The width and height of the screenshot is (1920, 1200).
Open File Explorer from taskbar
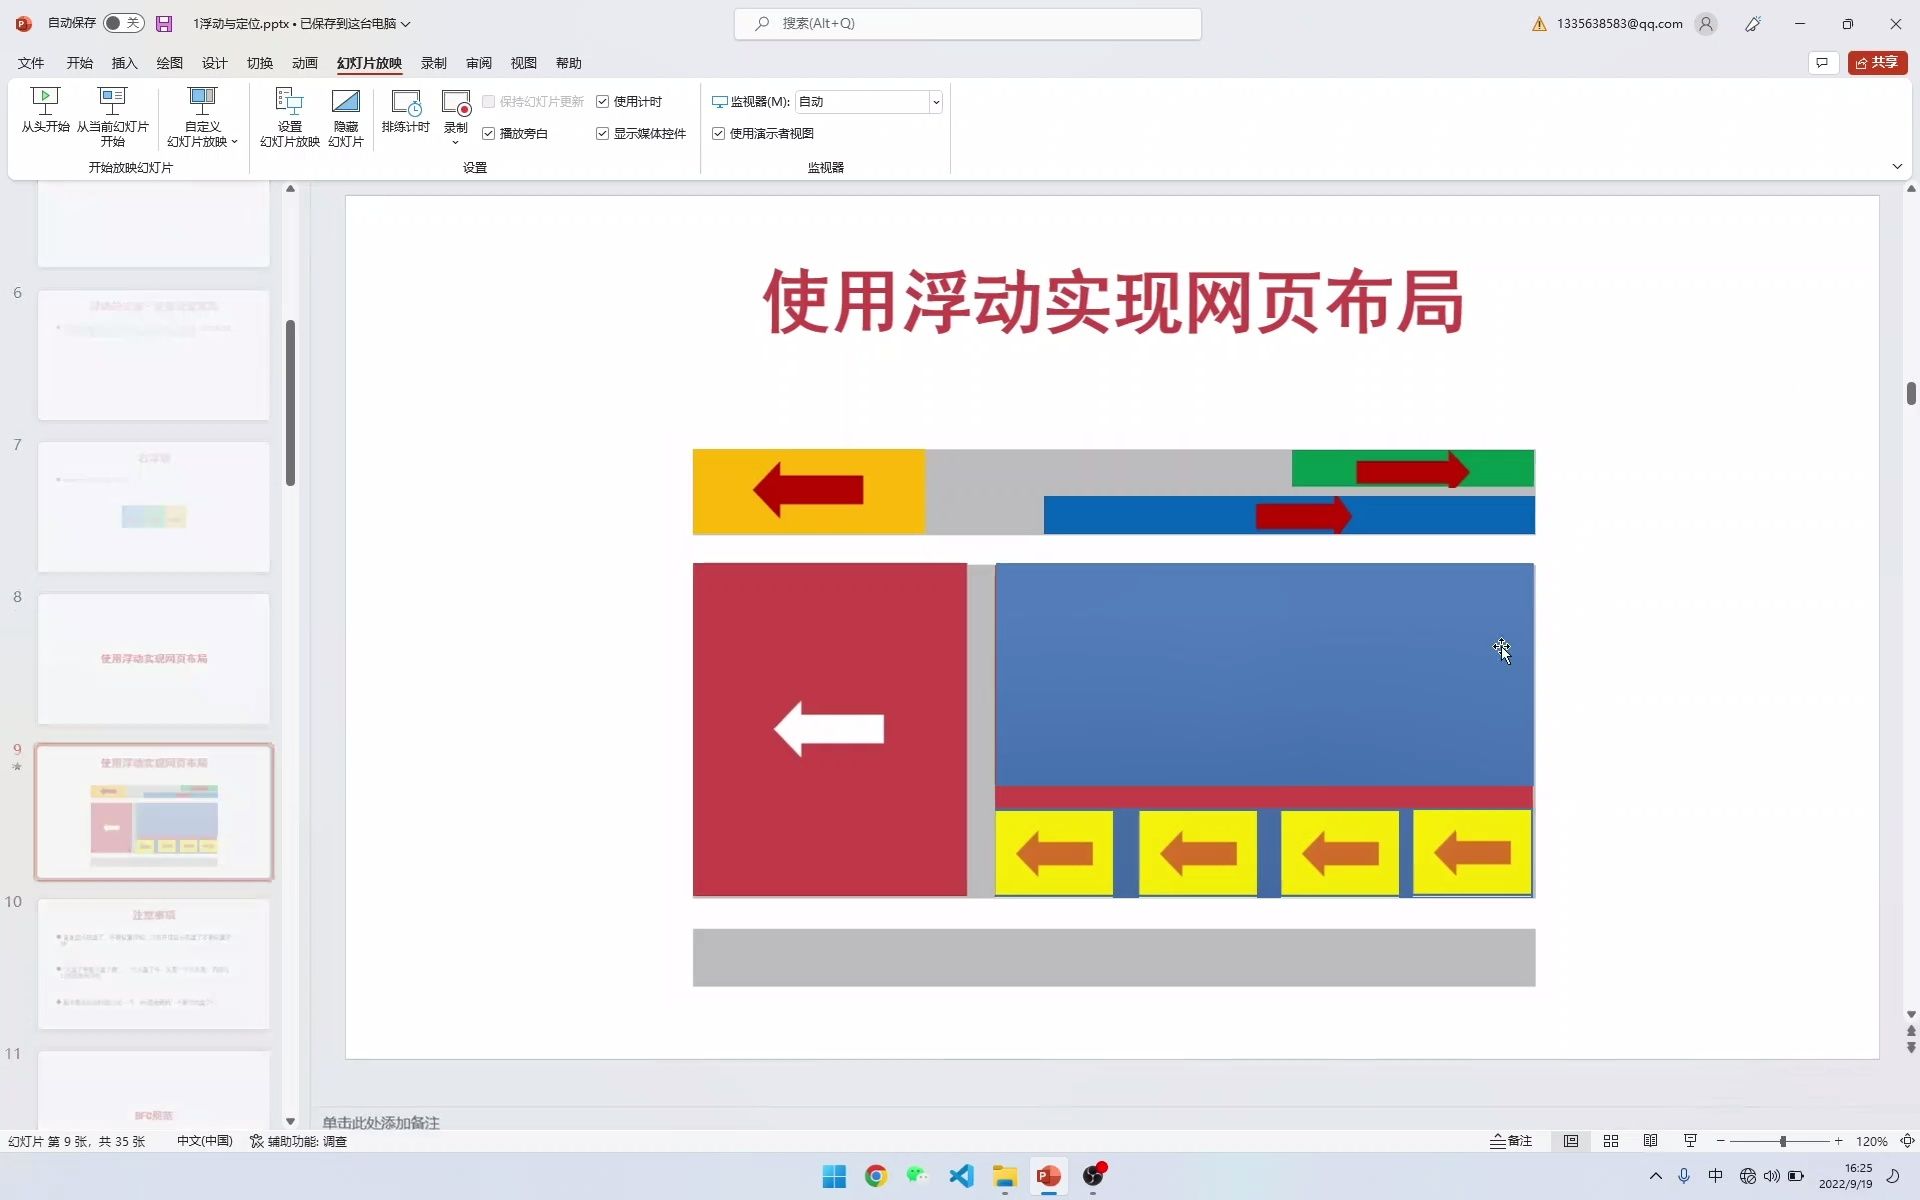point(1004,1176)
